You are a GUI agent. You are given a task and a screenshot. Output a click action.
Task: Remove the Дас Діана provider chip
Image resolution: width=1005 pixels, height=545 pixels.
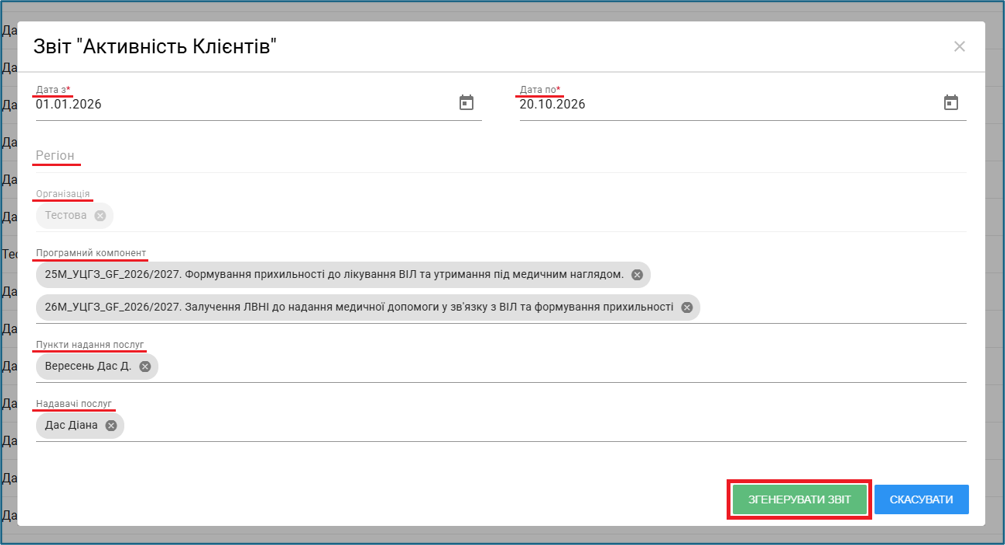click(111, 426)
